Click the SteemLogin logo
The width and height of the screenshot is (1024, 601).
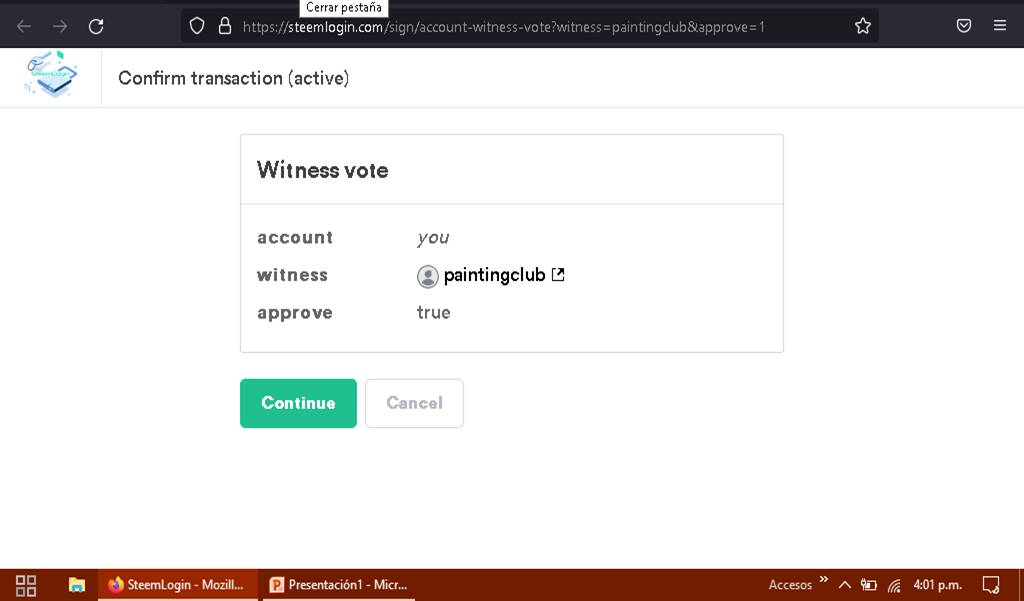click(x=51, y=76)
